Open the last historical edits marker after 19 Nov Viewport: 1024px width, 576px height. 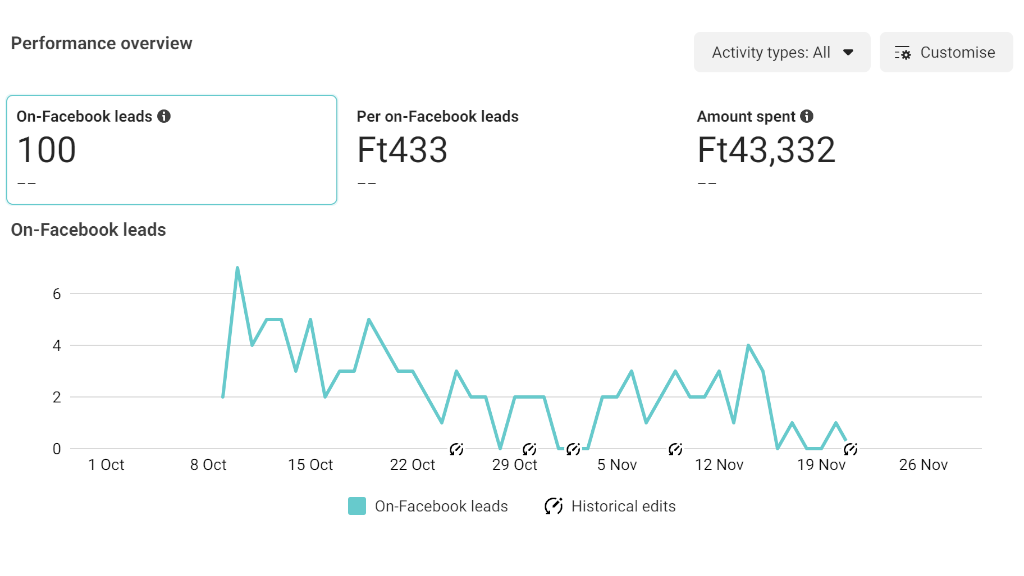point(850,449)
